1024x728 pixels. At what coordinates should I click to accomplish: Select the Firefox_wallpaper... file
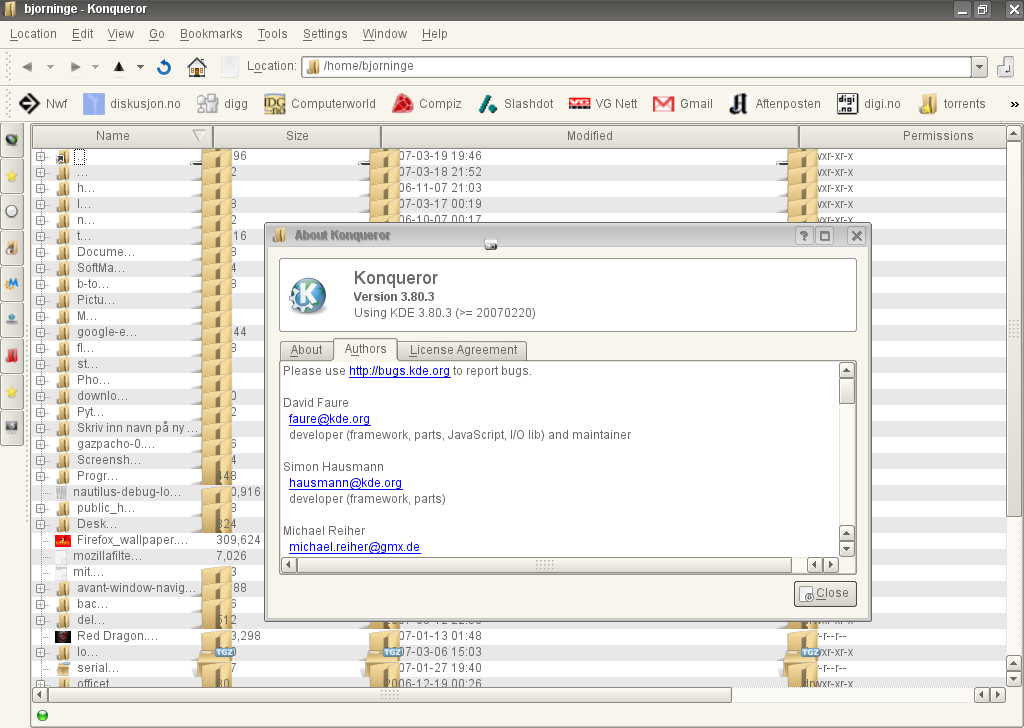coord(132,540)
